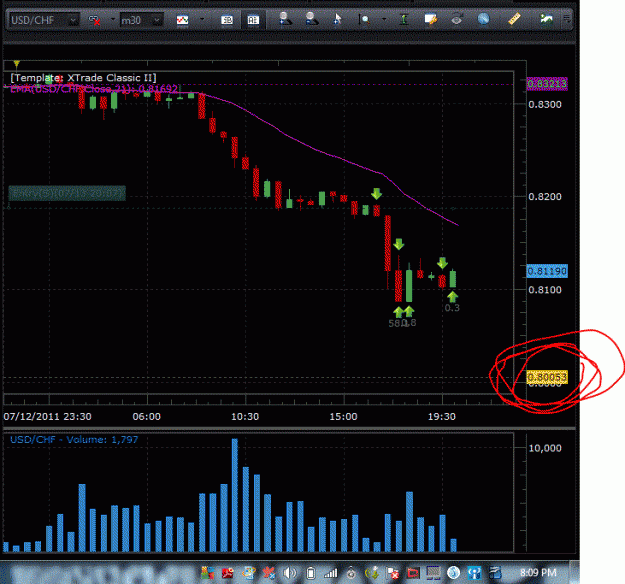
Task: Click the yellow marker at chart top-left
Action: coord(17,64)
